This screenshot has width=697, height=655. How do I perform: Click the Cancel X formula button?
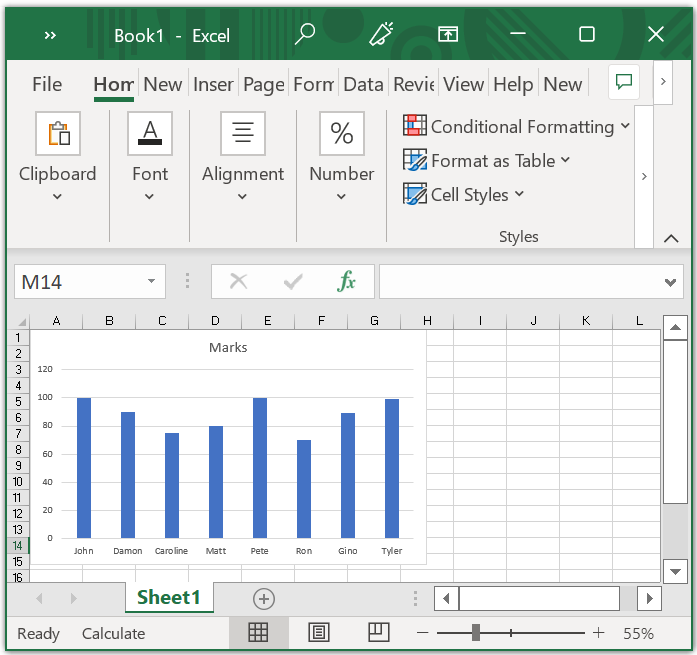coord(239,281)
